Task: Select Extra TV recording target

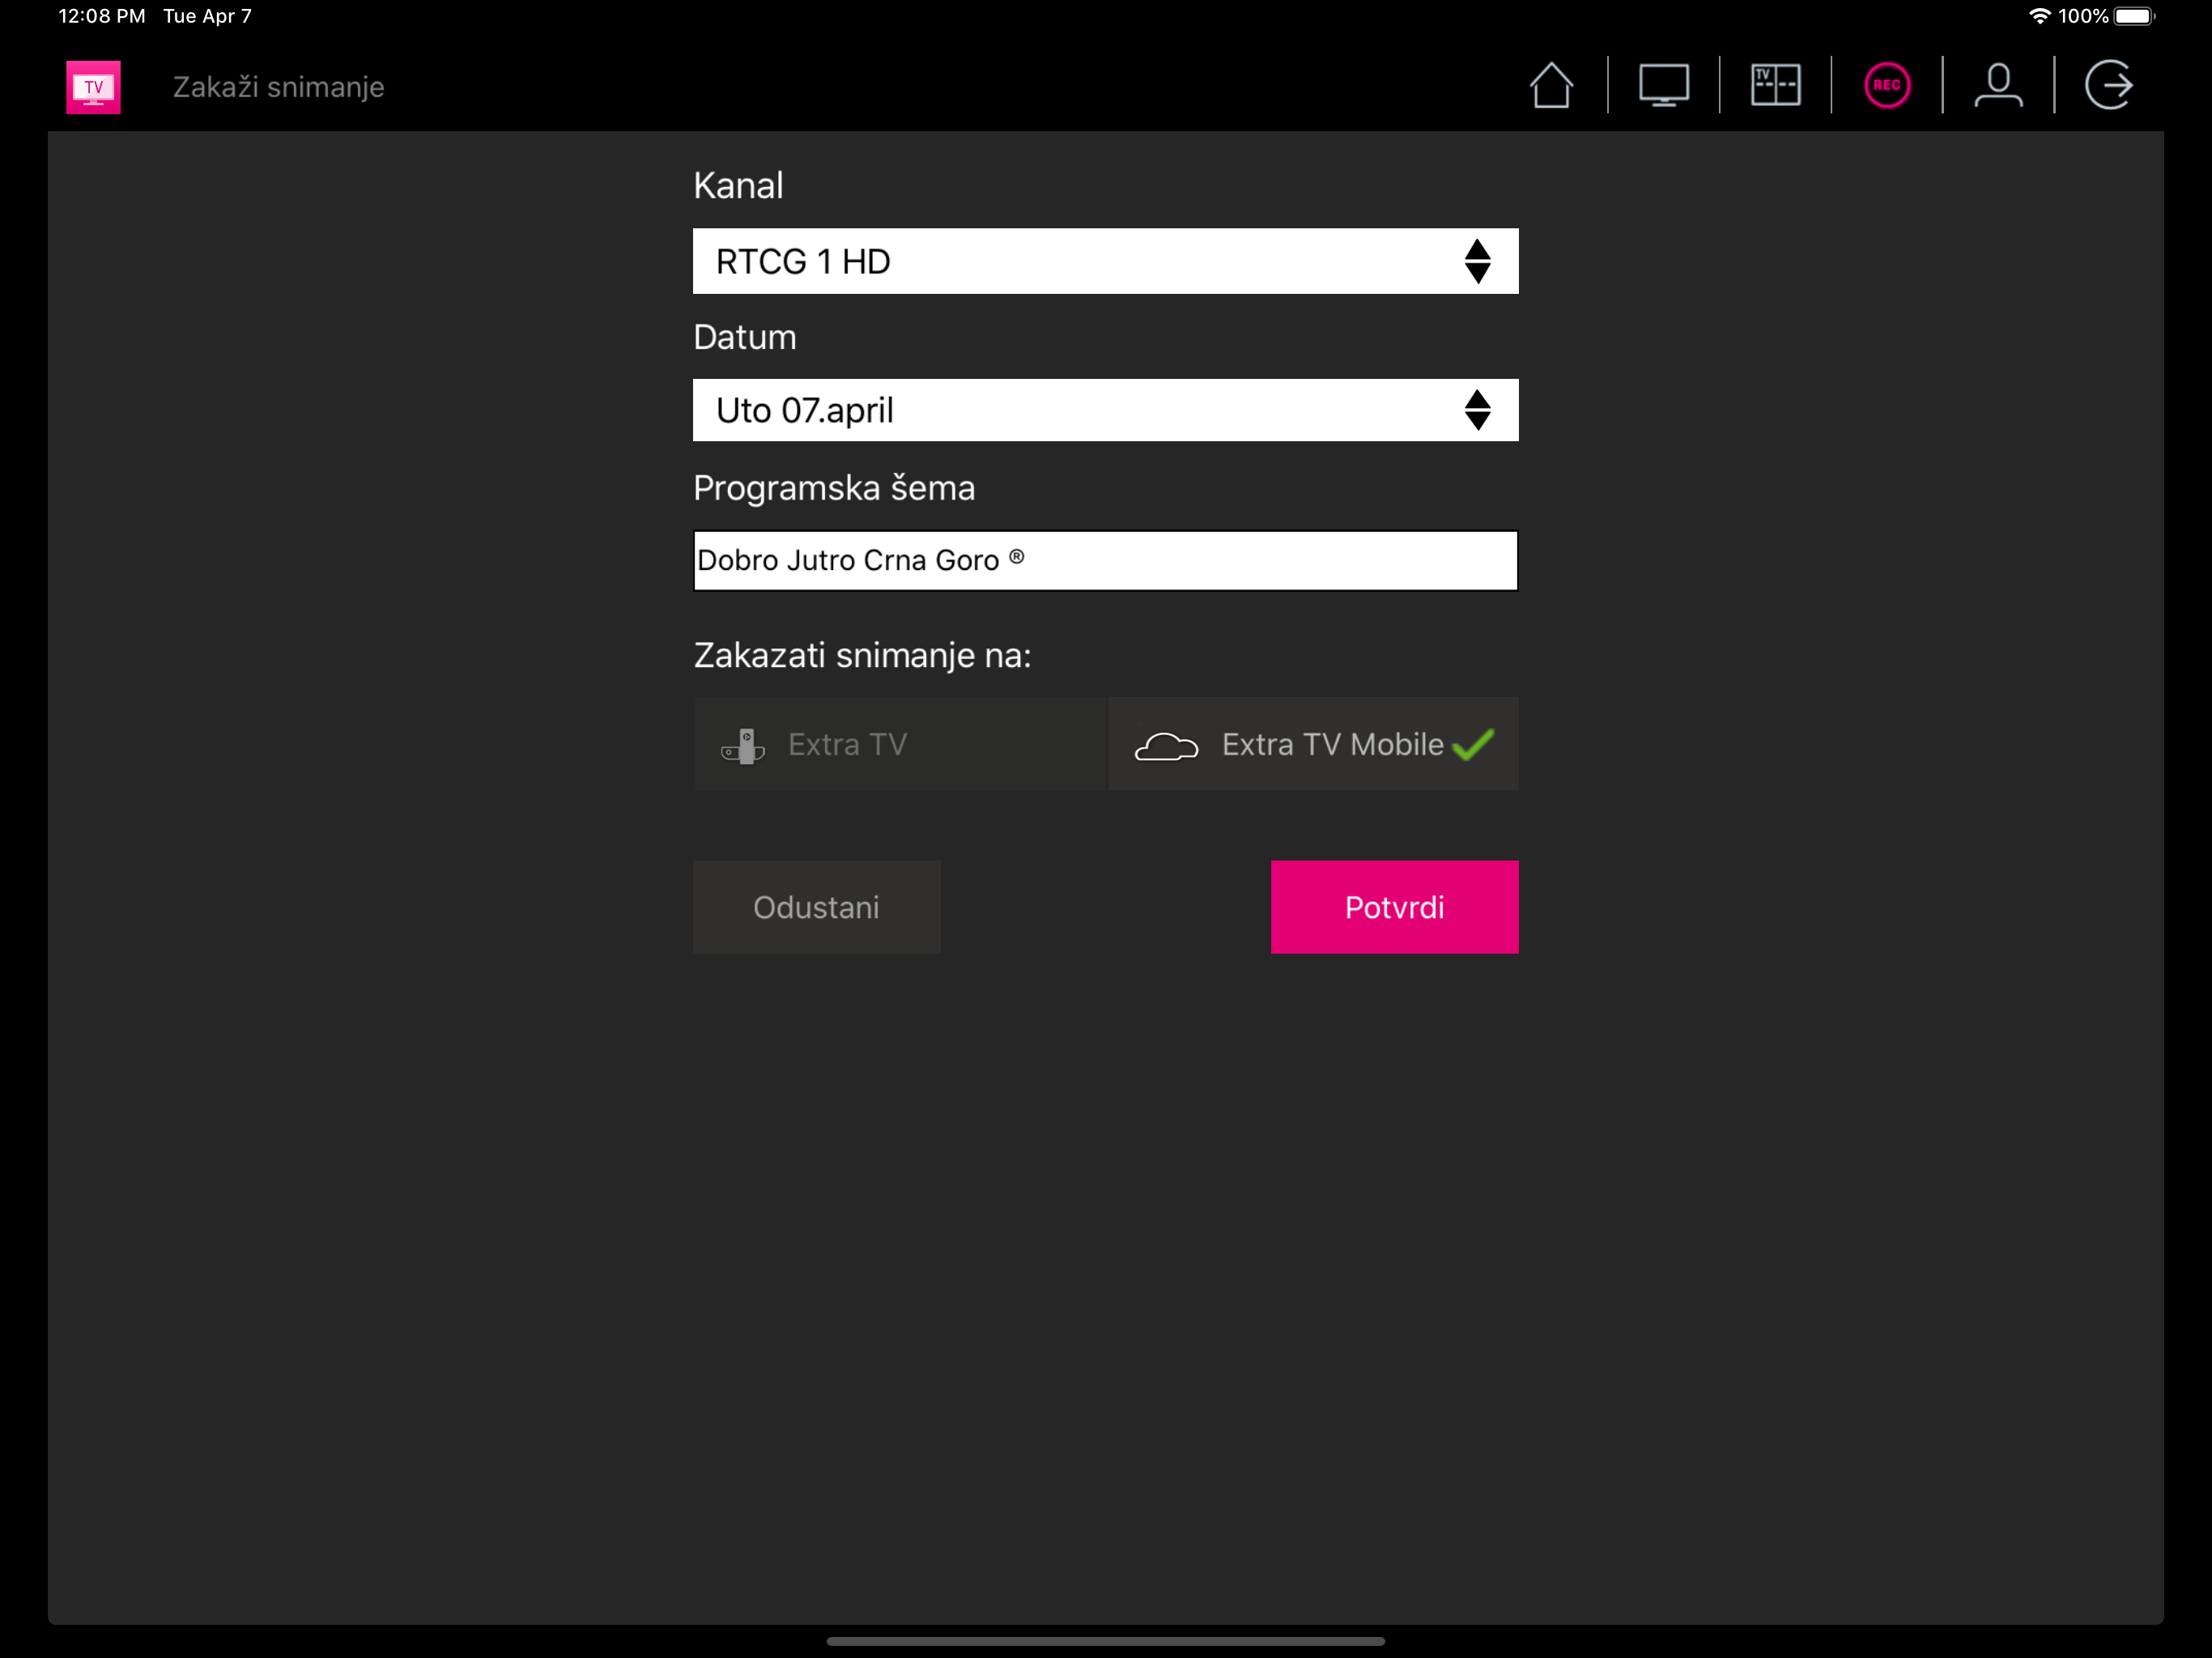Action: (900, 744)
